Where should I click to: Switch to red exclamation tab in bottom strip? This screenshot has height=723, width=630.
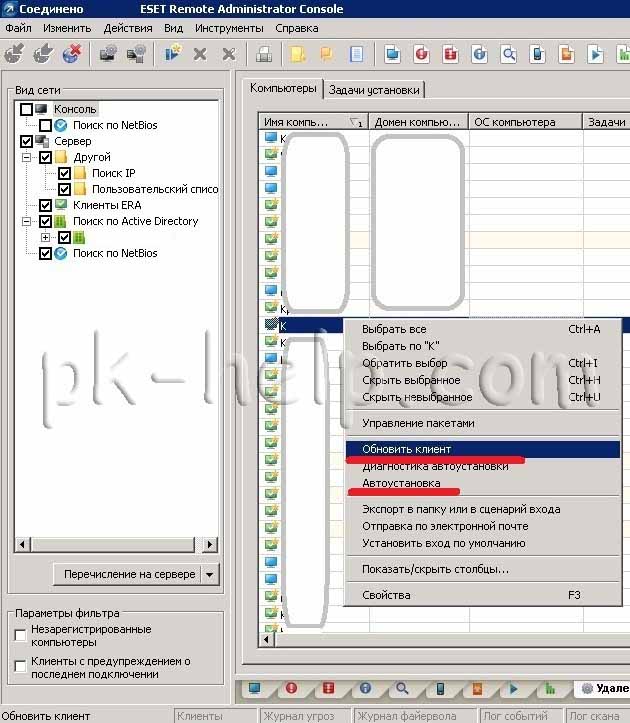tap(291, 688)
